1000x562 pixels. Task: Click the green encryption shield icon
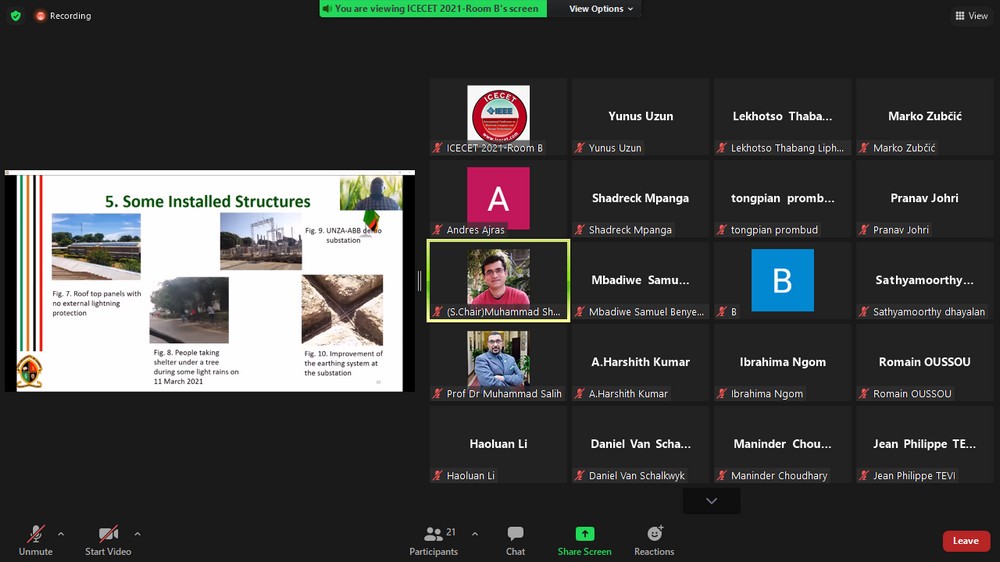click(15, 16)
